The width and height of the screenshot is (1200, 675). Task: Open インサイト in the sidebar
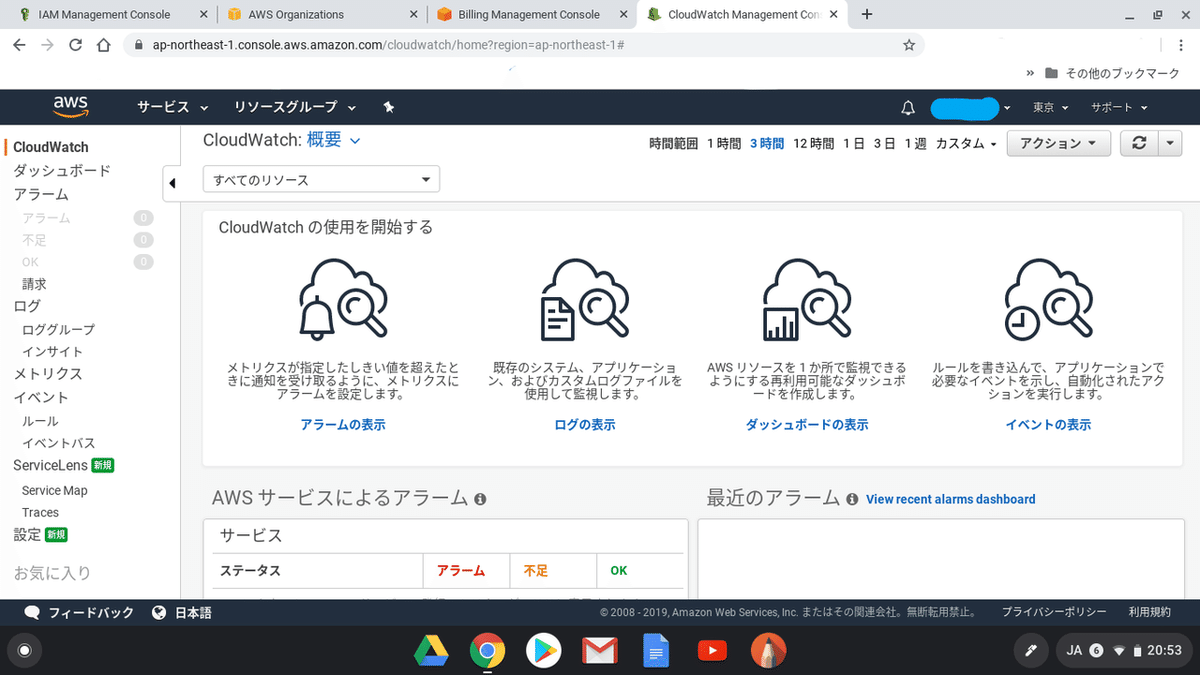click(53, 352)
